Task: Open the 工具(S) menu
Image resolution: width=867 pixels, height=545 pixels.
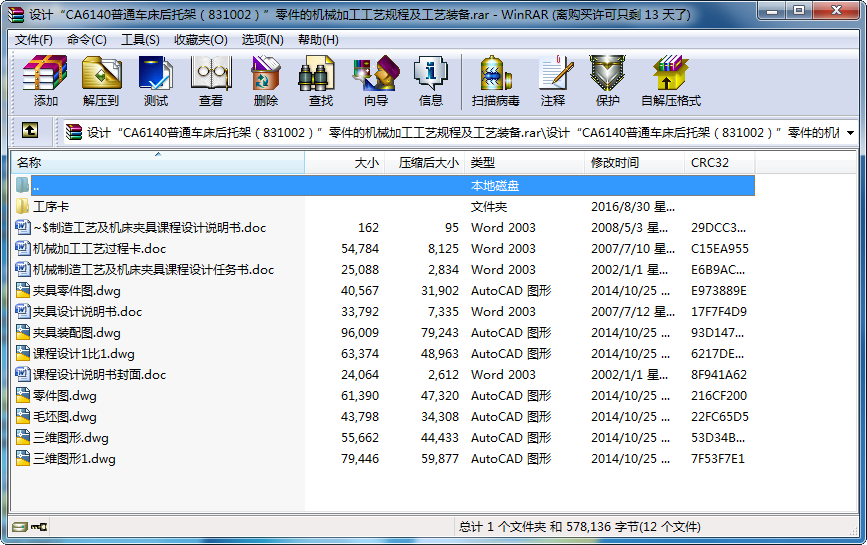Action: pos(140,40)
